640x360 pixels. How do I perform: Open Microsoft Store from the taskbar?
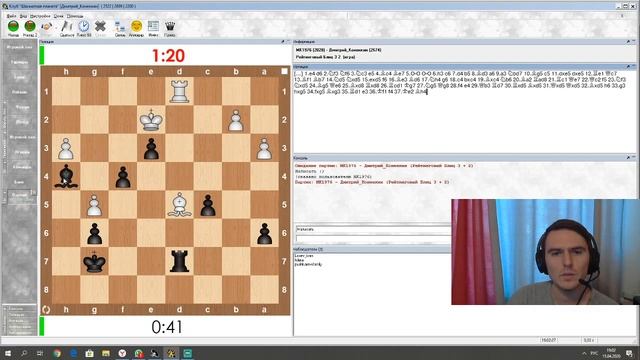click(x=89, y=353)
